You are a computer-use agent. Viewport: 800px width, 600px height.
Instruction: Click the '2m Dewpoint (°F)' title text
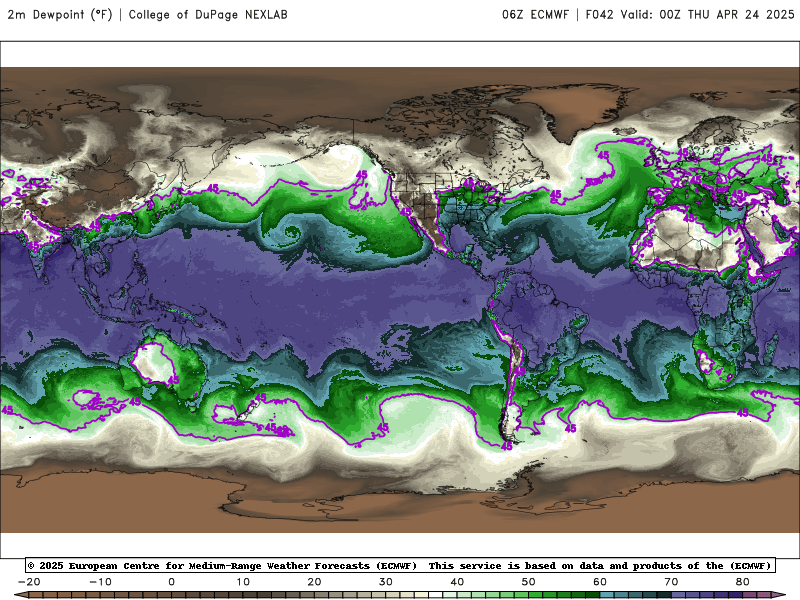point(60,15)
